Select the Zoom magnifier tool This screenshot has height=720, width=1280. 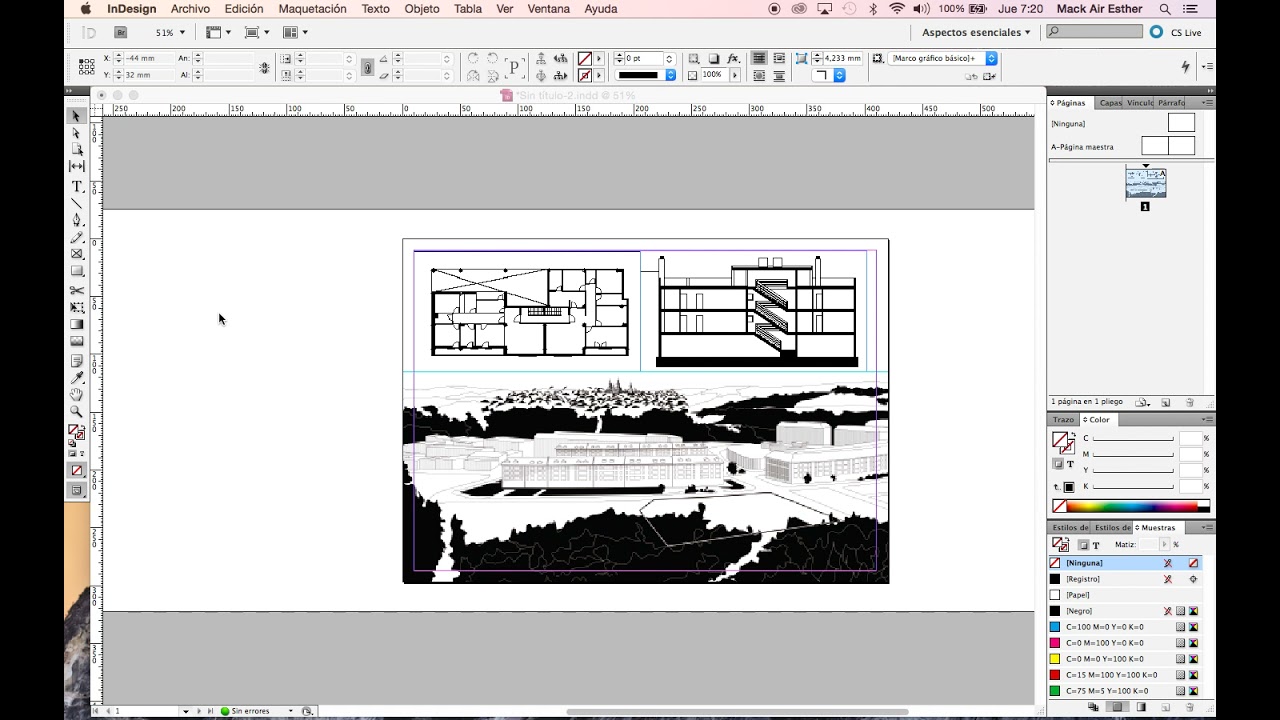76,411
